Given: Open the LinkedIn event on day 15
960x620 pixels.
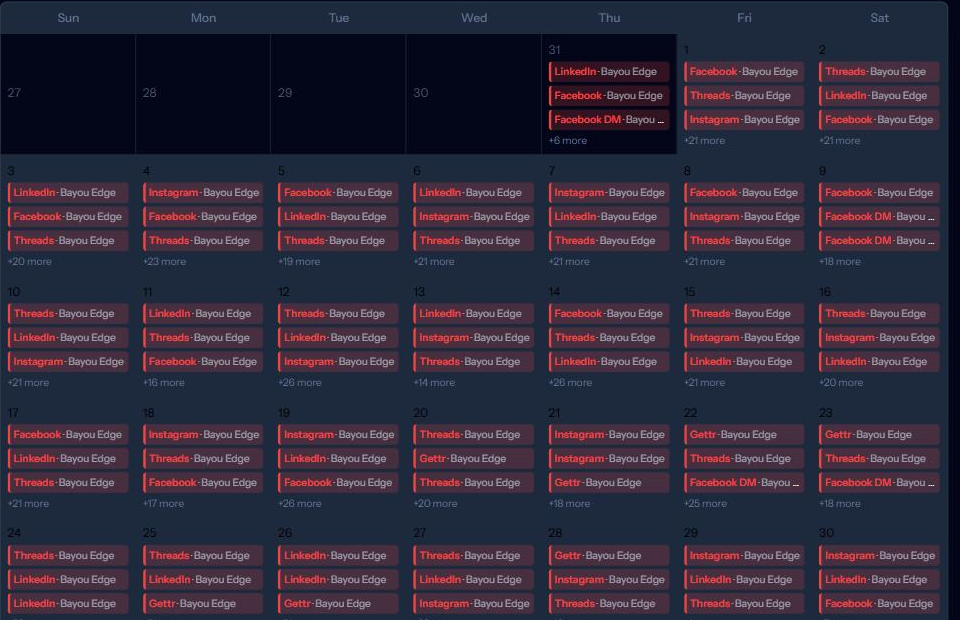Looking at the screenshot, I should pyautogui.click(x=744, y=362).
